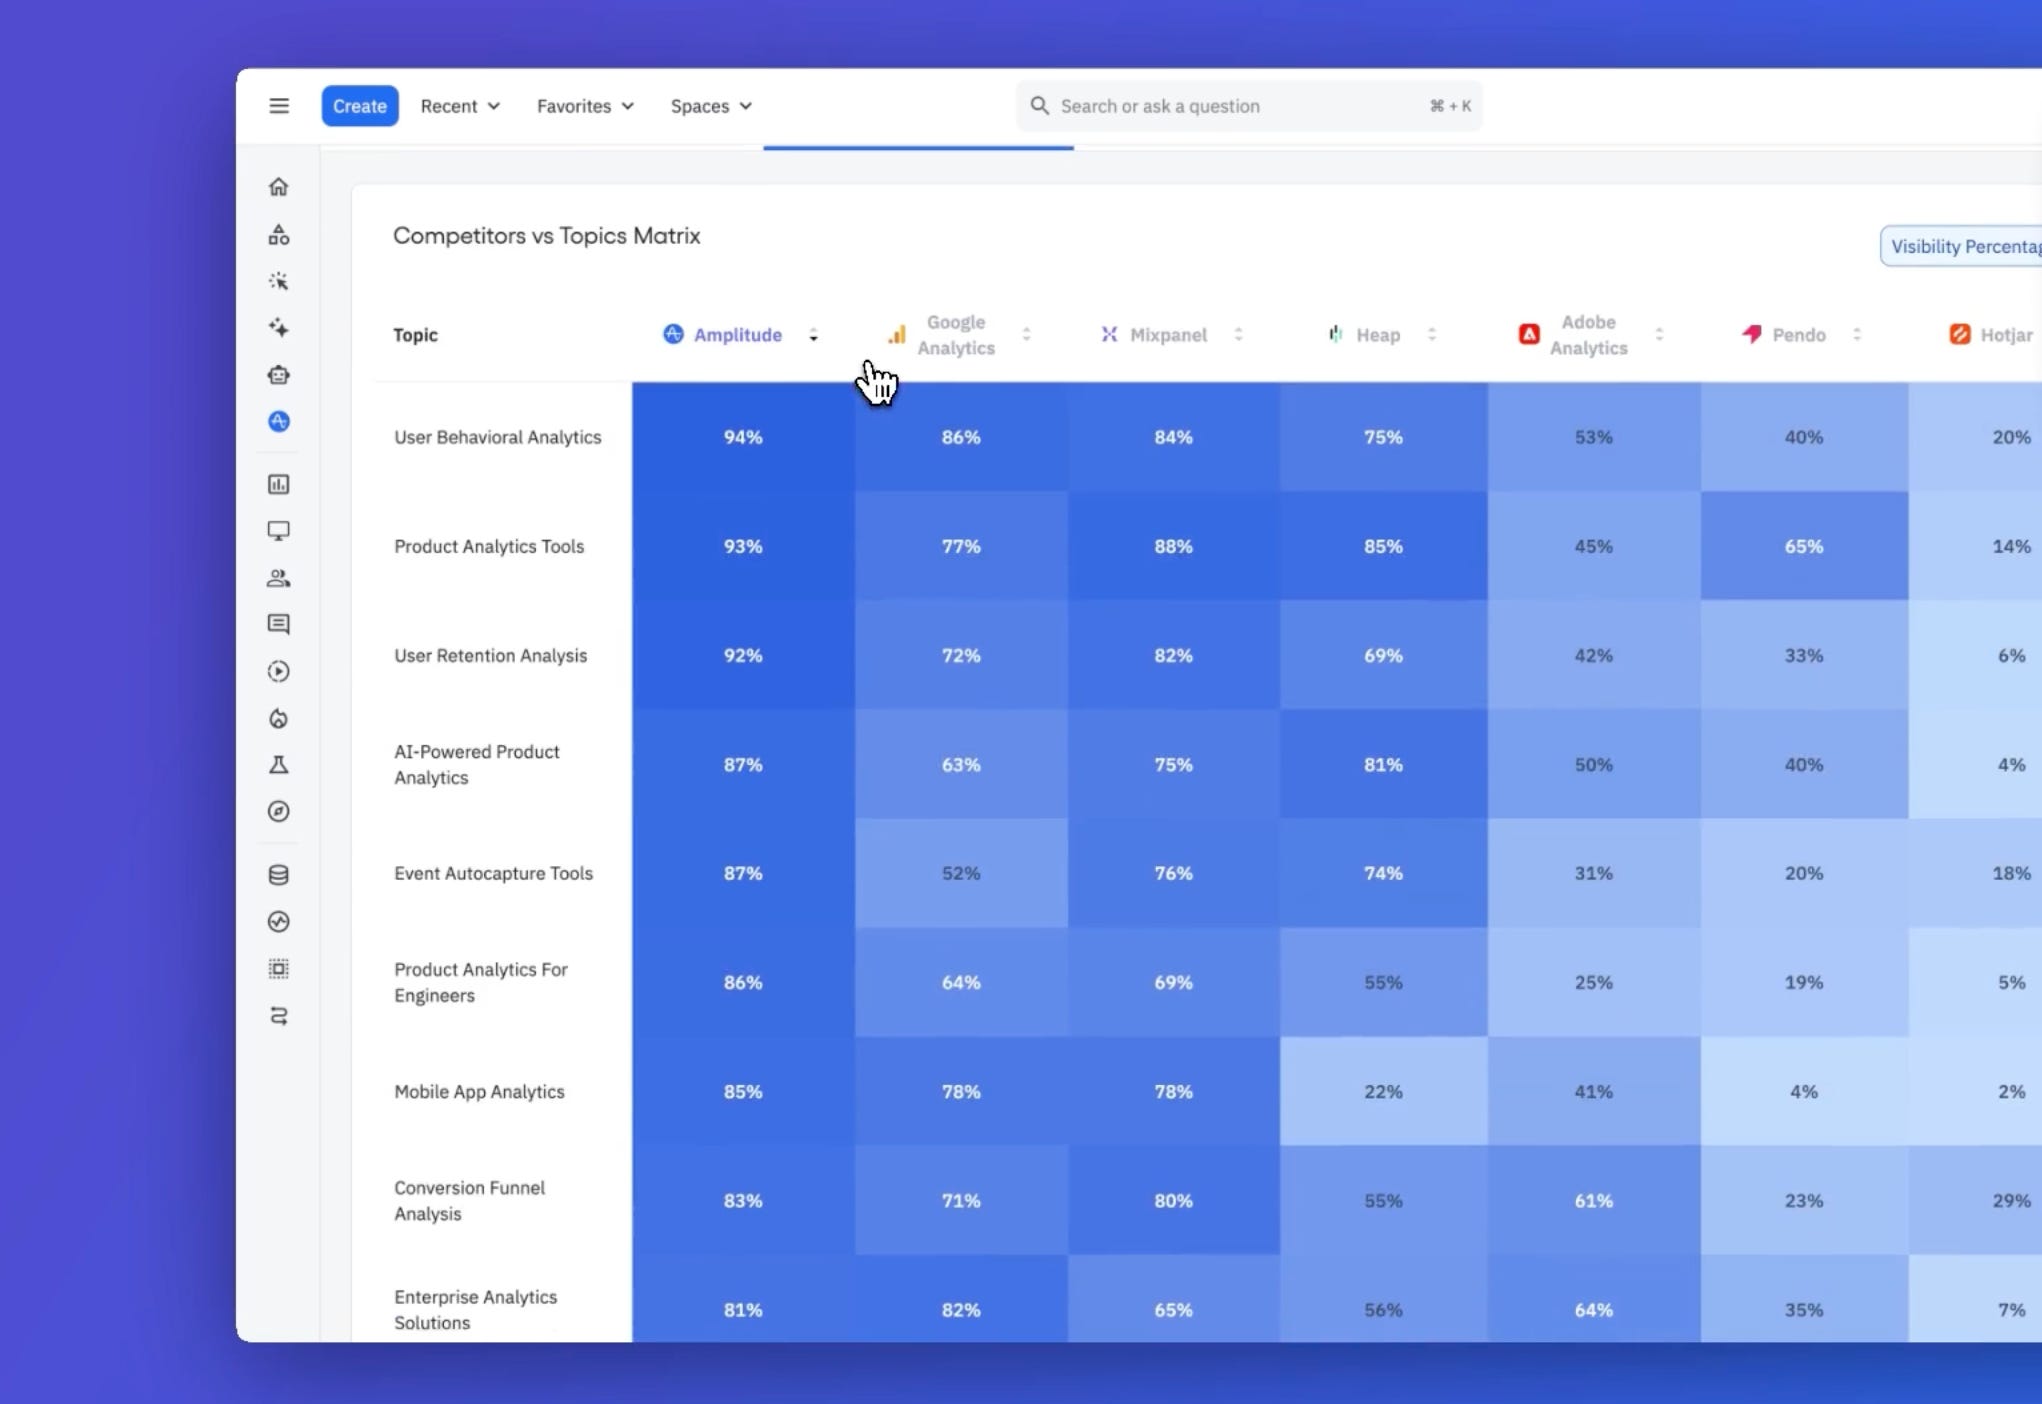Open the hamburger menu
The height and width of the screenshot is (1404, 2042).
[x=279, y=106]
